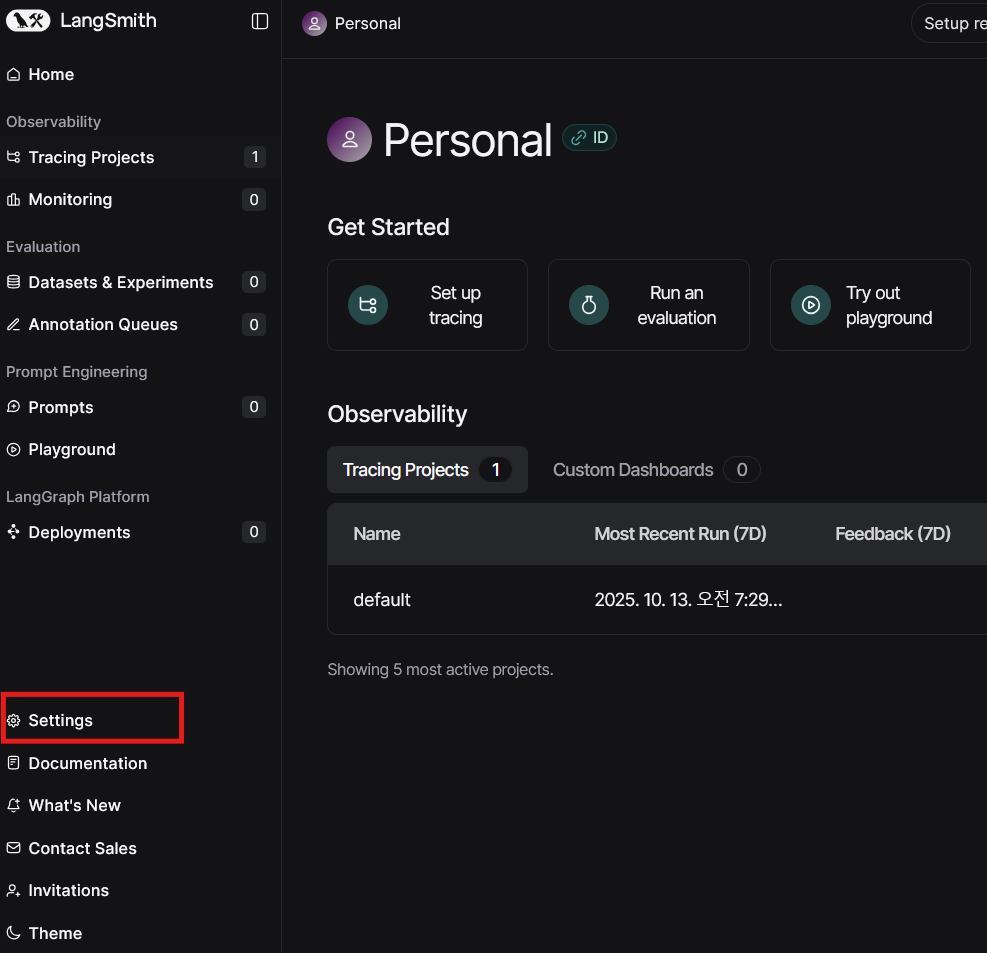Click the Name column header
Screen dimensions: 987x953
(377, 534)
